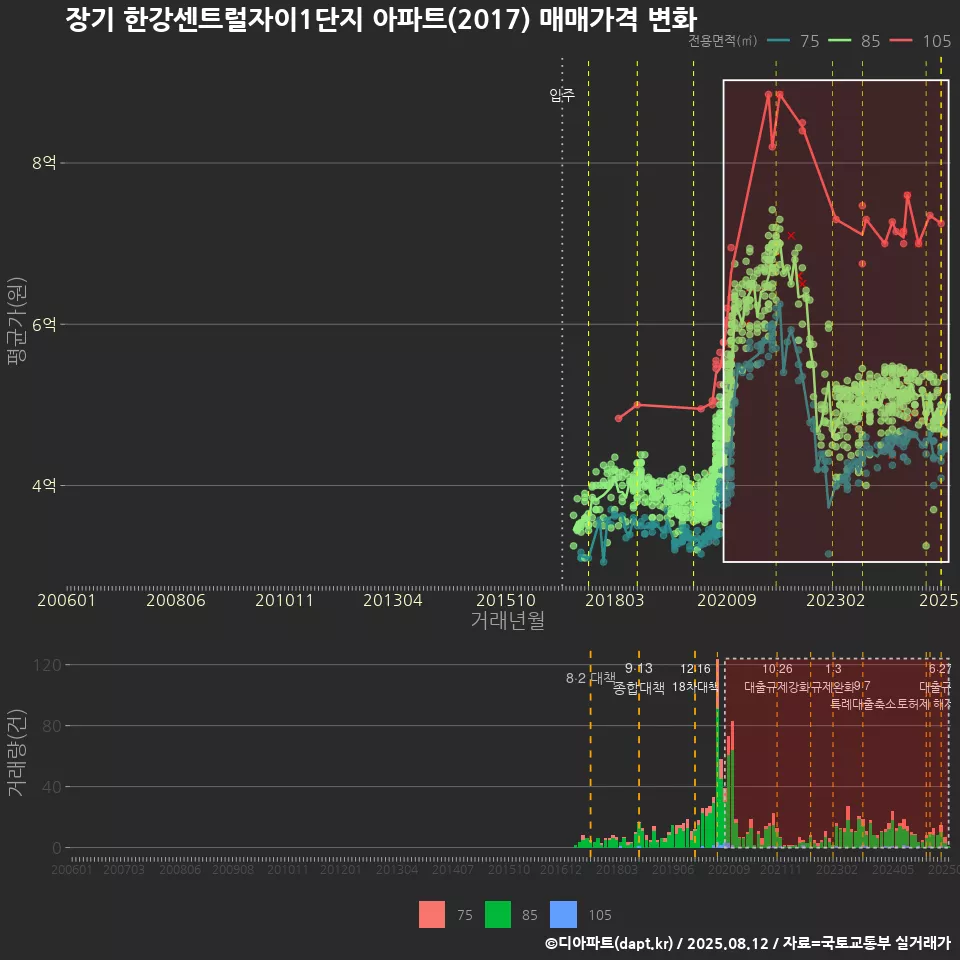Click 201612 on the volume chart axis

click(x=561, y=869)
